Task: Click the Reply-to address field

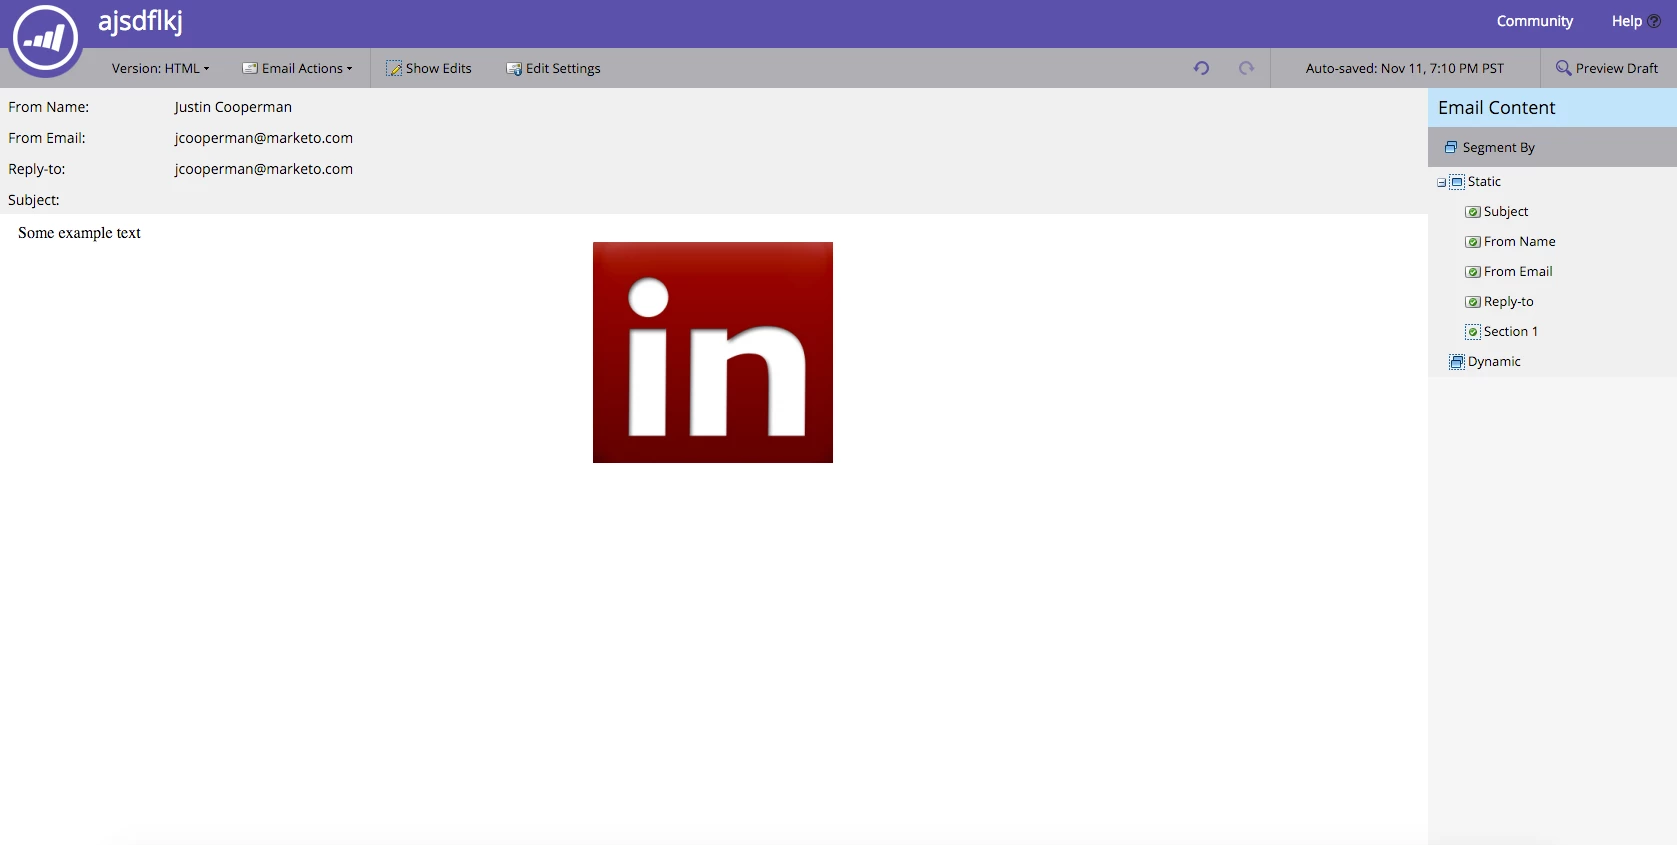Action: click(x=263, y=169)
